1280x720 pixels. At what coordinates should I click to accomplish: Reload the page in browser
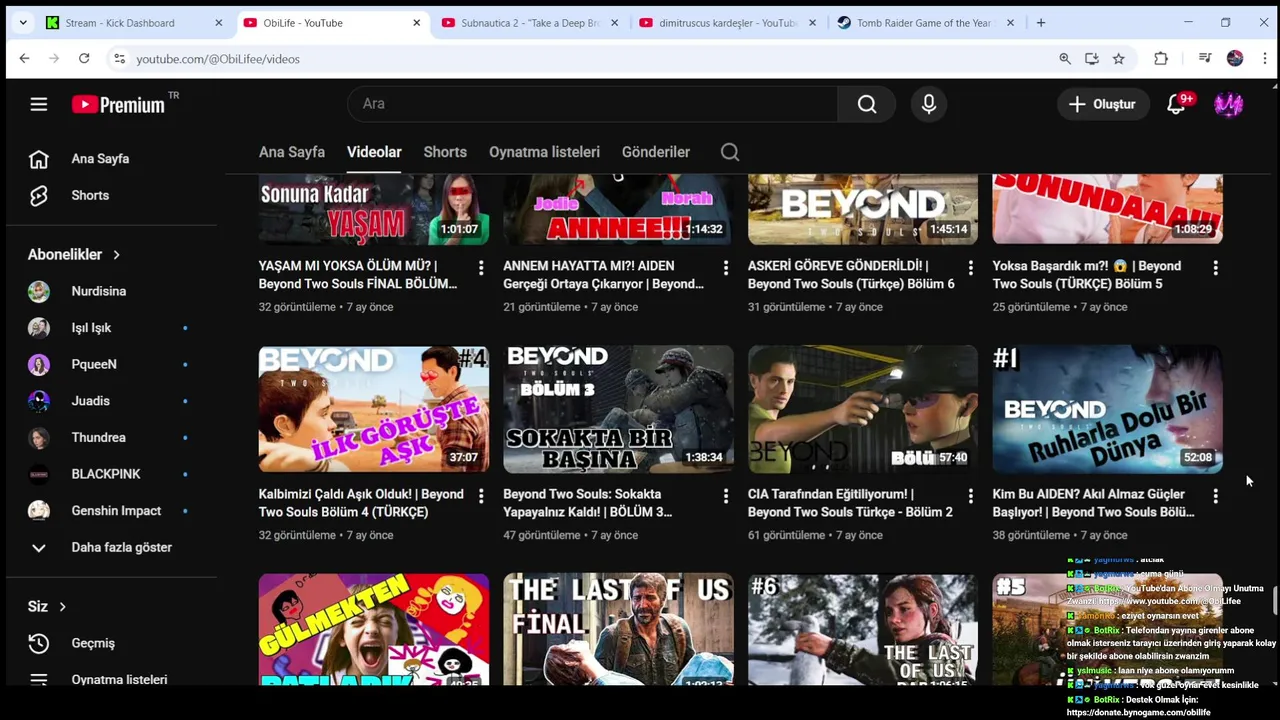click(x=84, y=59)
